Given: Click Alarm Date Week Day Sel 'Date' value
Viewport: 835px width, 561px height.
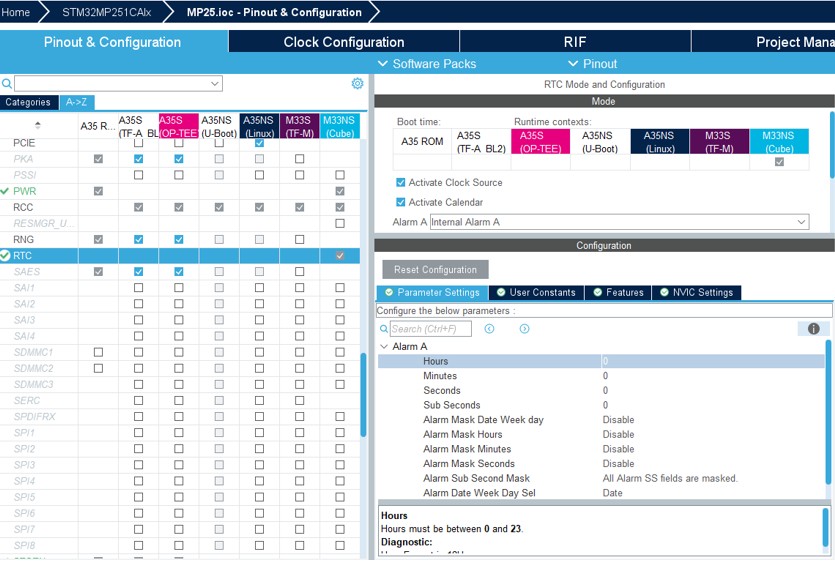Looking at the screenshot, I should [612, 493].
